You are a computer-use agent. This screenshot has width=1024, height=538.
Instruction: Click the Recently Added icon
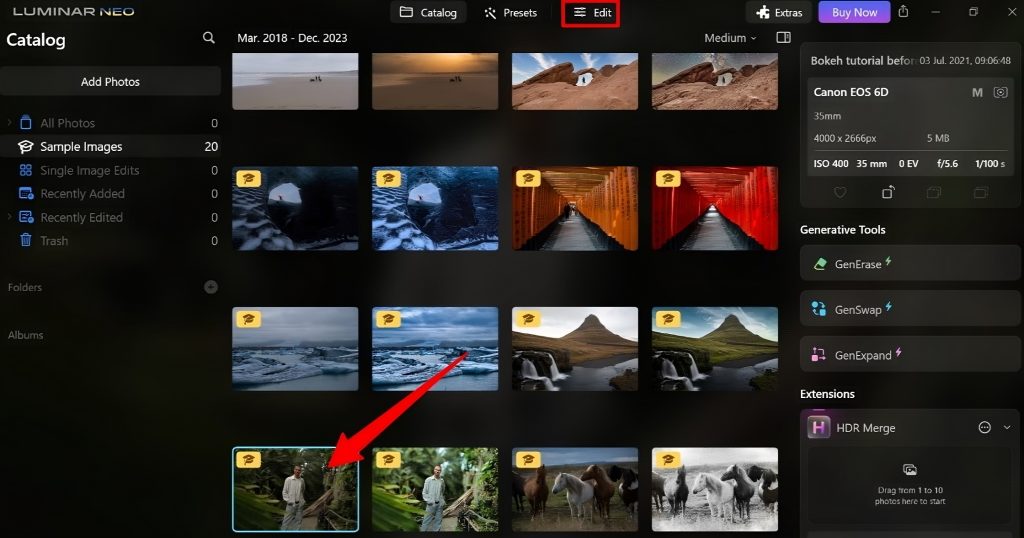[26, 193]
